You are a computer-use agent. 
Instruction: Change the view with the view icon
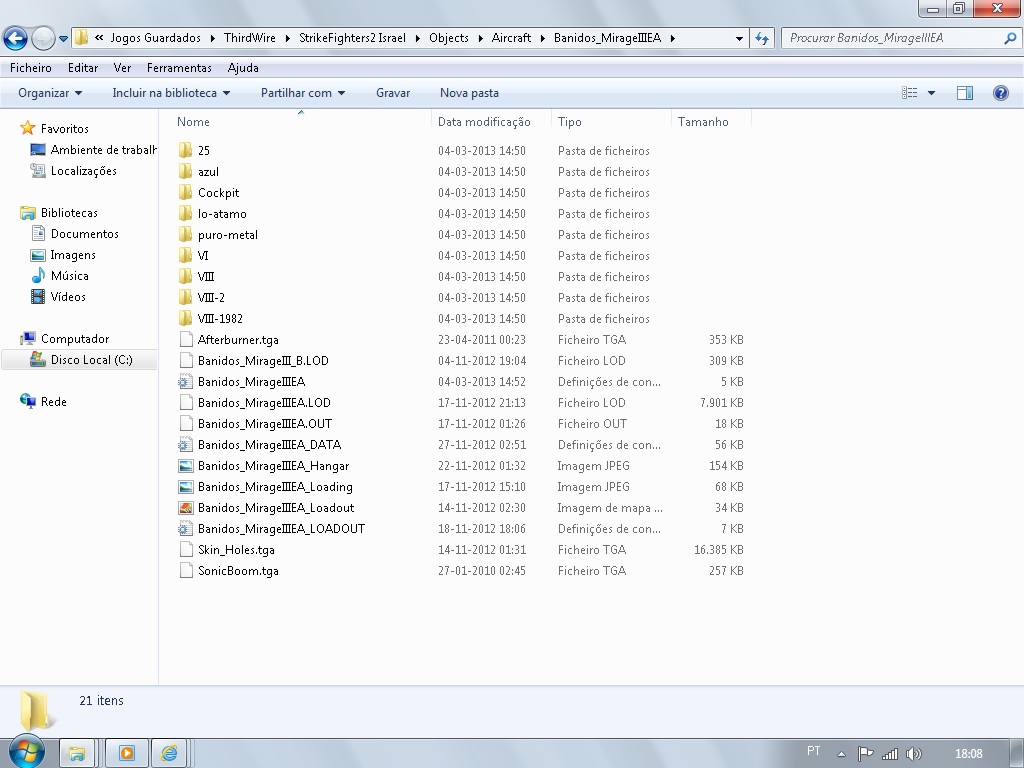[x=910, y=93]
